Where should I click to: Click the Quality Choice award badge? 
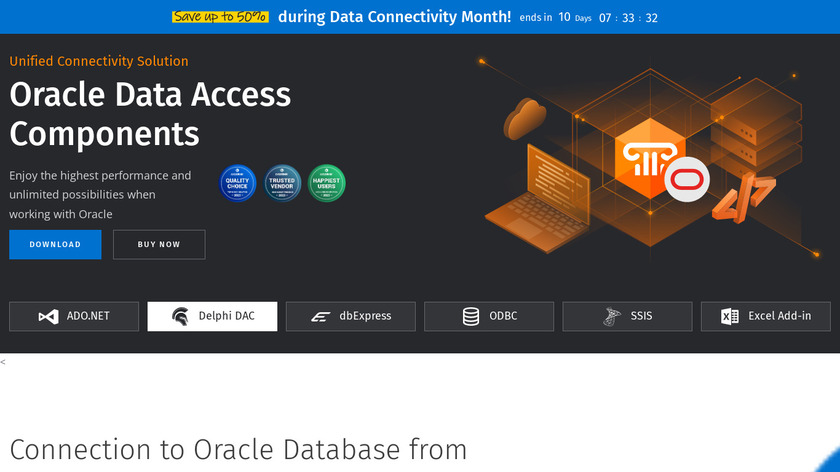coord(238,183)
